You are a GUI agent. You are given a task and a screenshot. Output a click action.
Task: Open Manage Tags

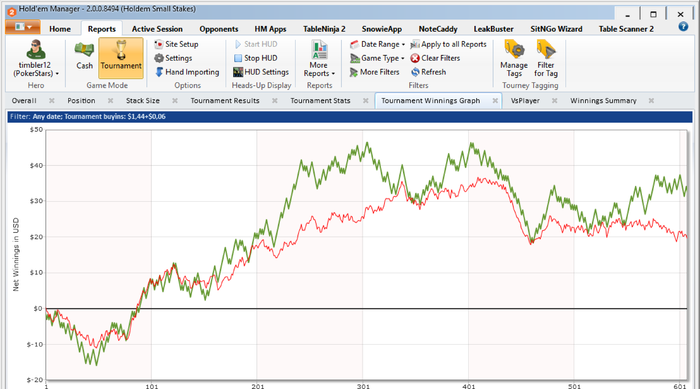click(x=514, y=59)
